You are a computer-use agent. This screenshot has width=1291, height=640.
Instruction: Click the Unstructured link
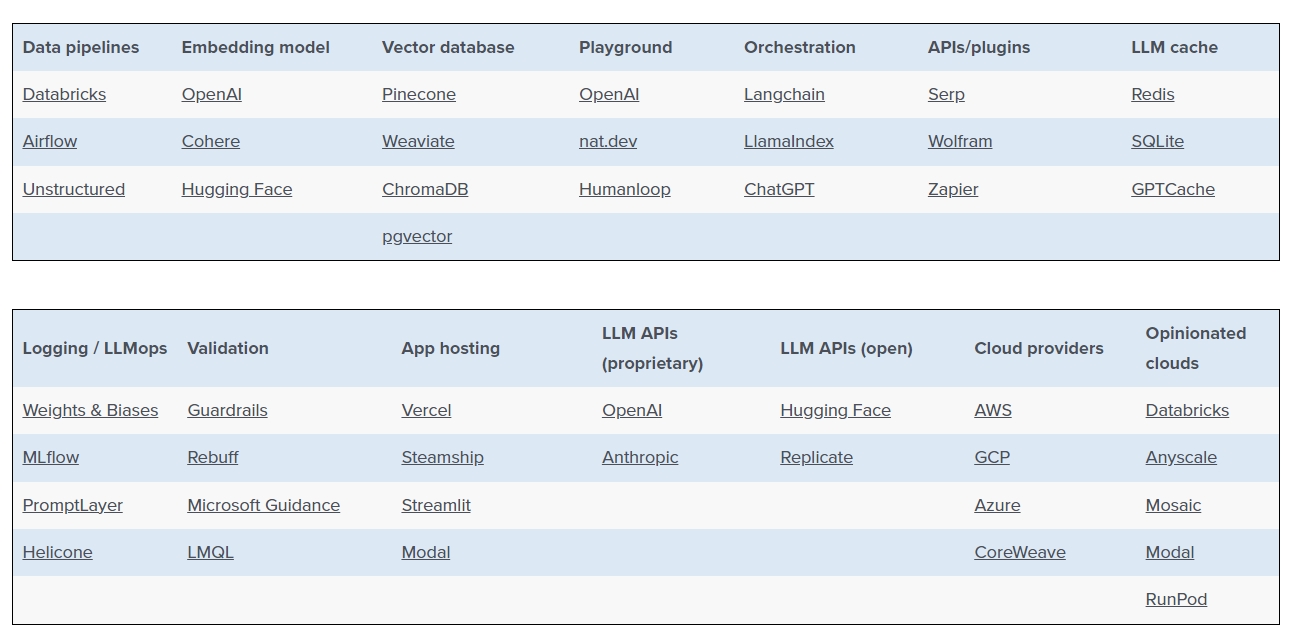[74, 189]
